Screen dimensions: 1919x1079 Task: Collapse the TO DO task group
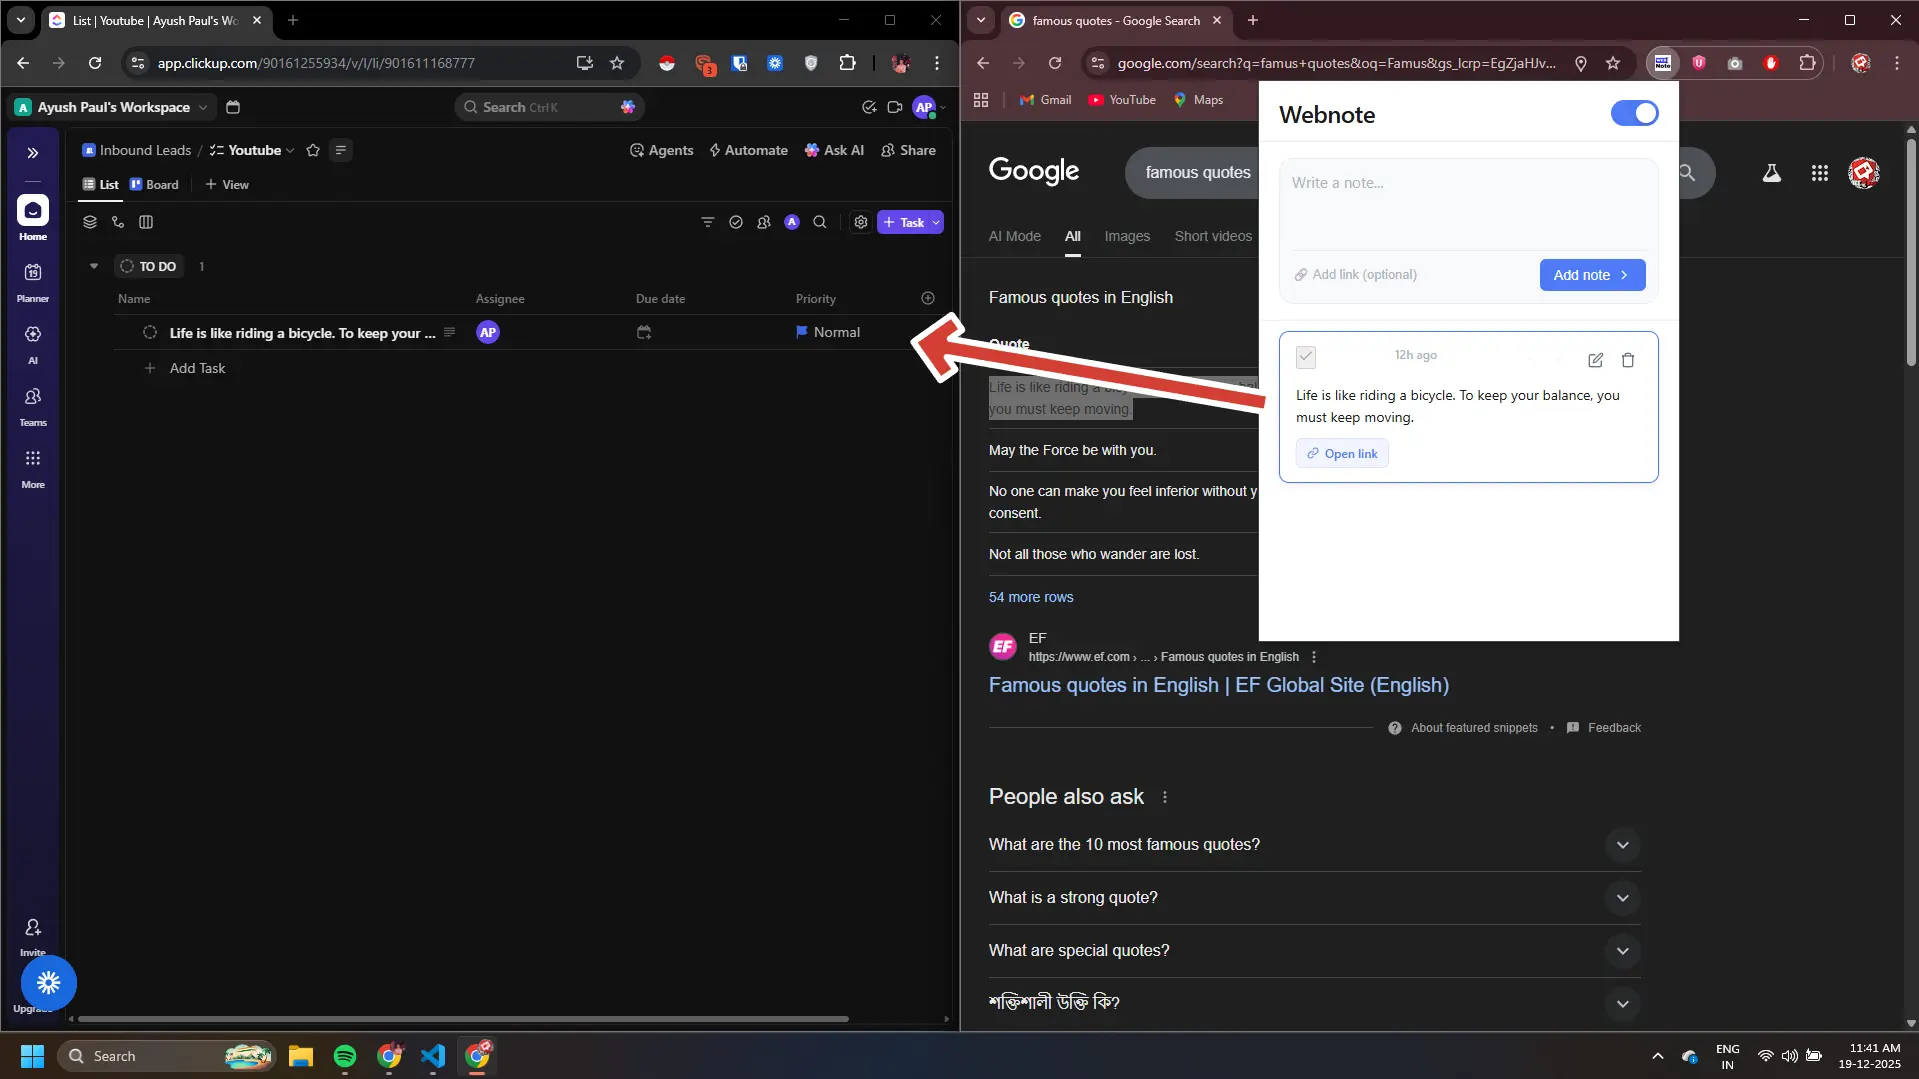click(x=93, y=266)
